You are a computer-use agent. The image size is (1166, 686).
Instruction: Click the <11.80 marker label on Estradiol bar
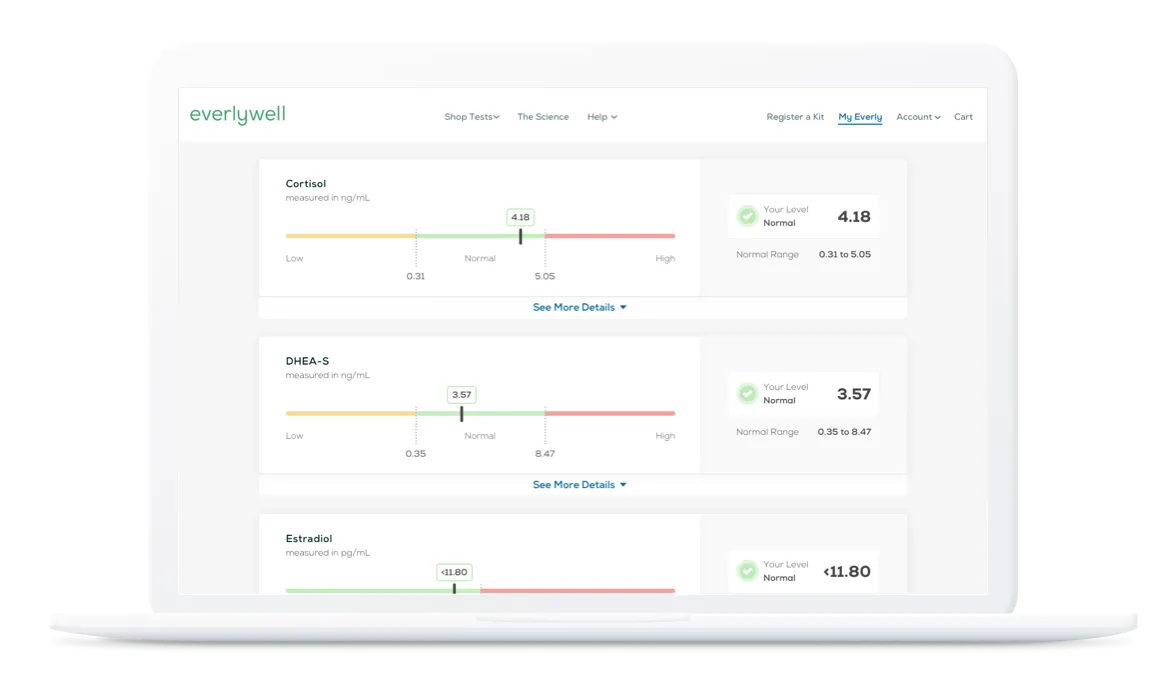pos(454,572)
